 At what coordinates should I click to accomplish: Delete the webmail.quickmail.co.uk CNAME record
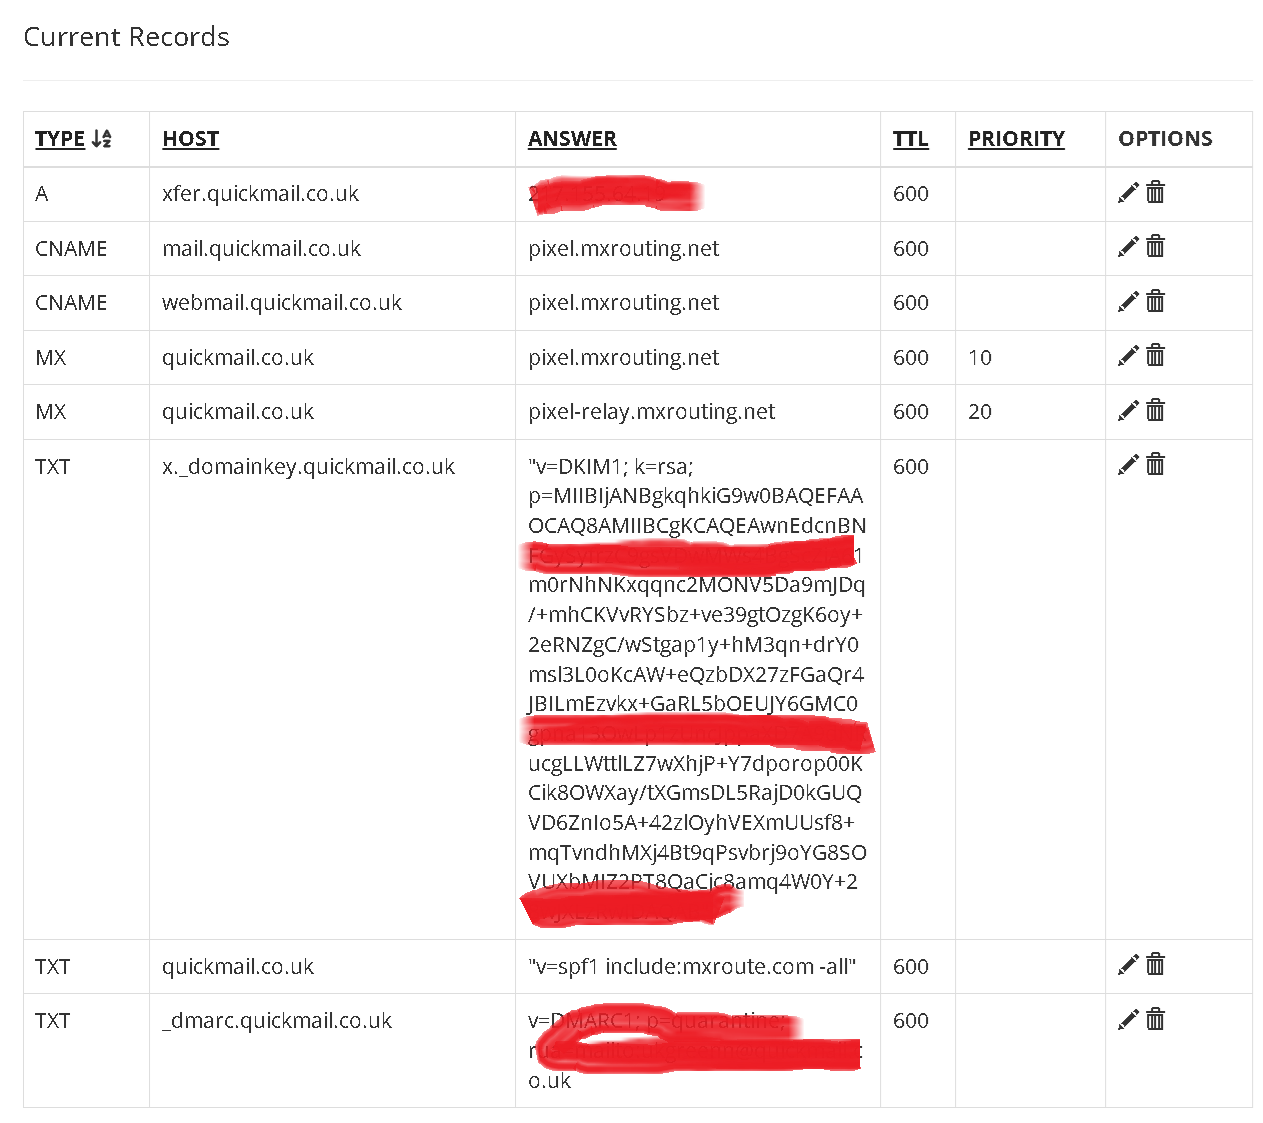(x=1155, y=301)
